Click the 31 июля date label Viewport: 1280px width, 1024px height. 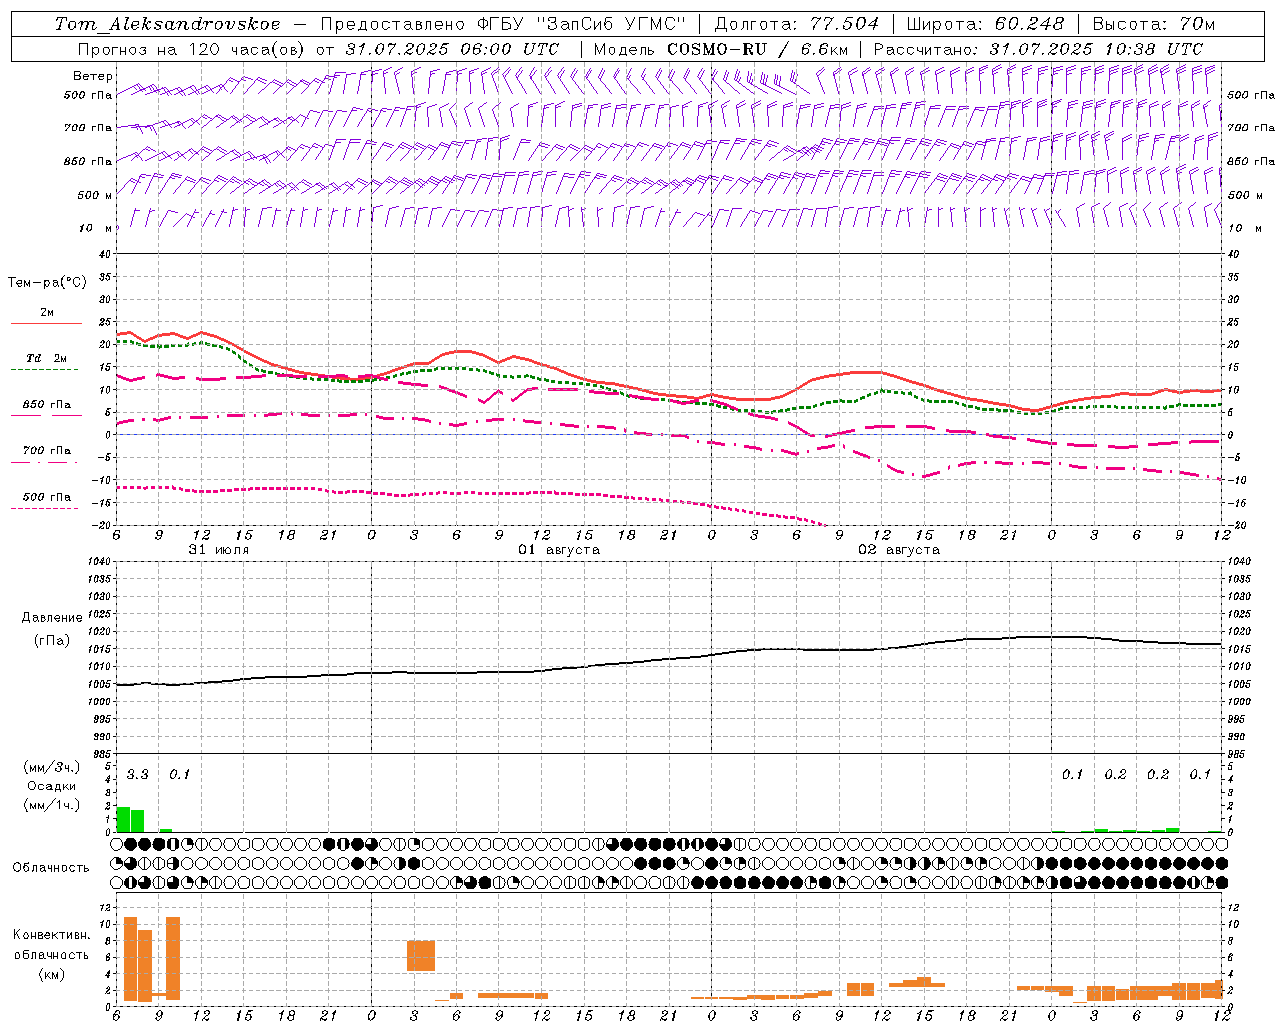tap(219, 550)
